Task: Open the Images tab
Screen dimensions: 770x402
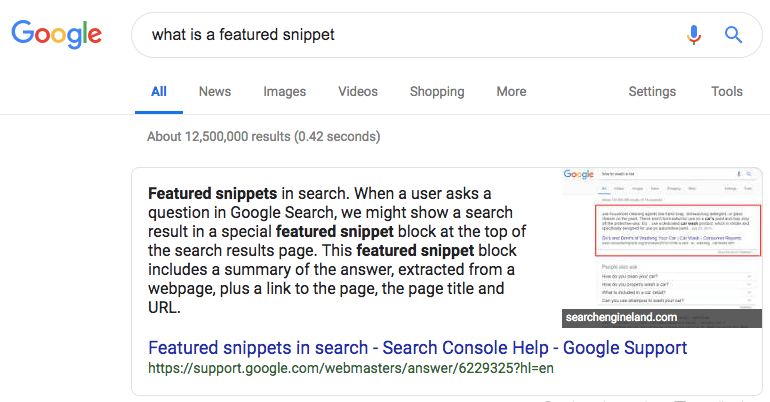Action: coord(285,91)
